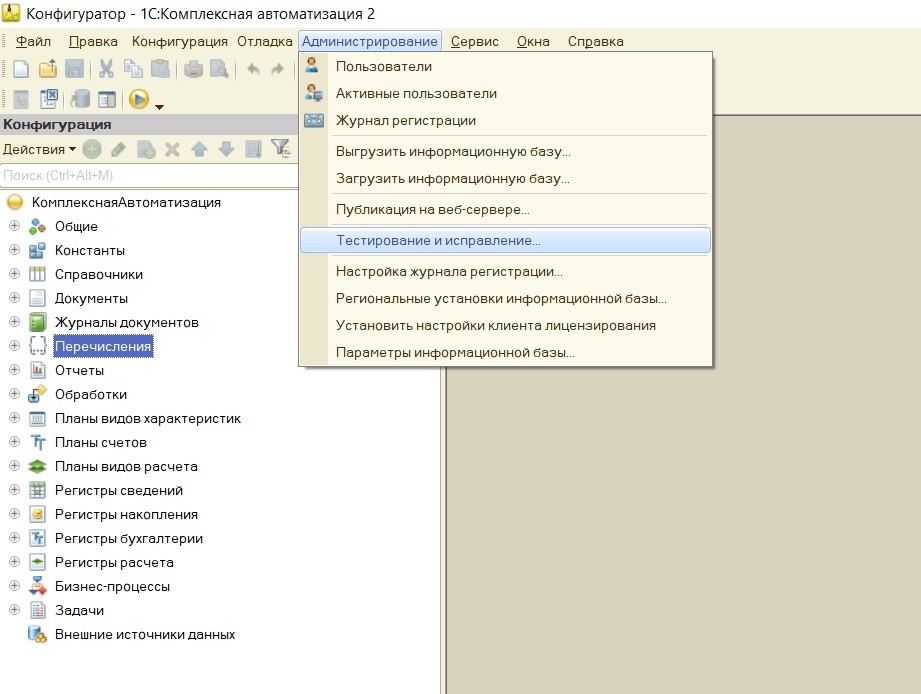Choose Параметры информационной базы

click(505, 353)
